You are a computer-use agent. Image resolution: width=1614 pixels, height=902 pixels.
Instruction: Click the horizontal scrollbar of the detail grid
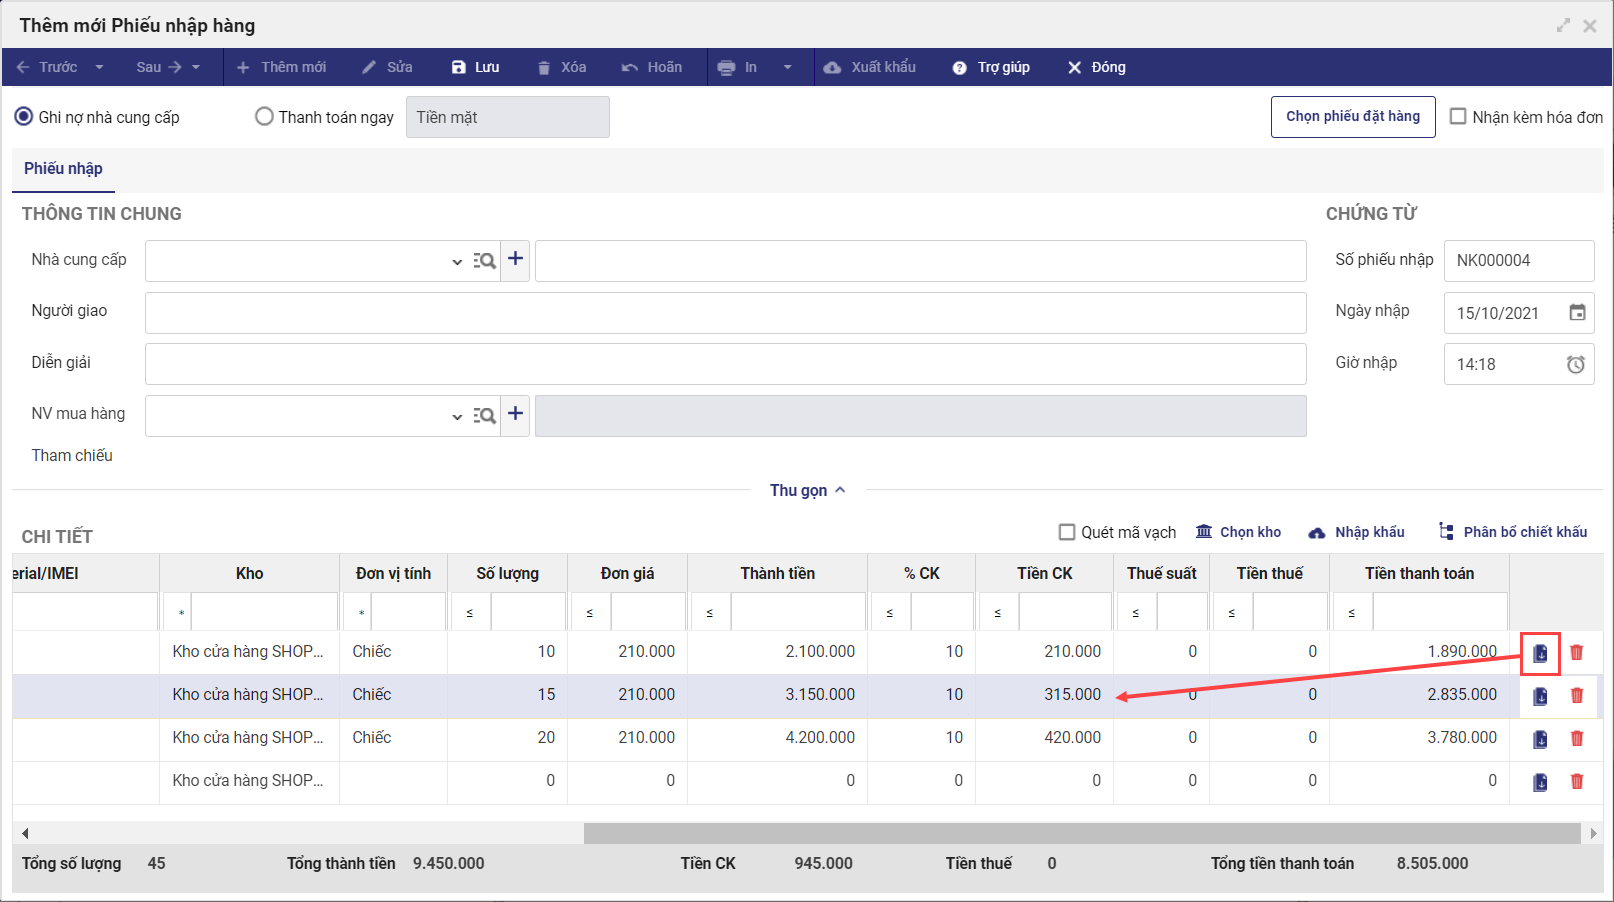1082,833
